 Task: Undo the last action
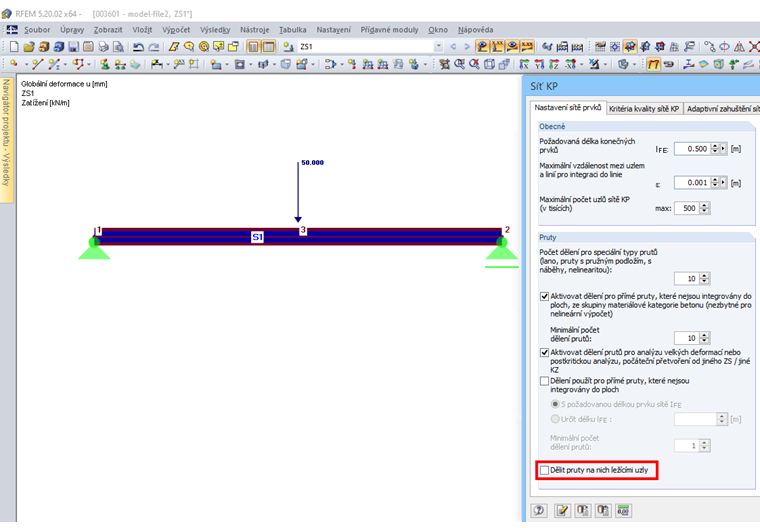tap(139, 47)
